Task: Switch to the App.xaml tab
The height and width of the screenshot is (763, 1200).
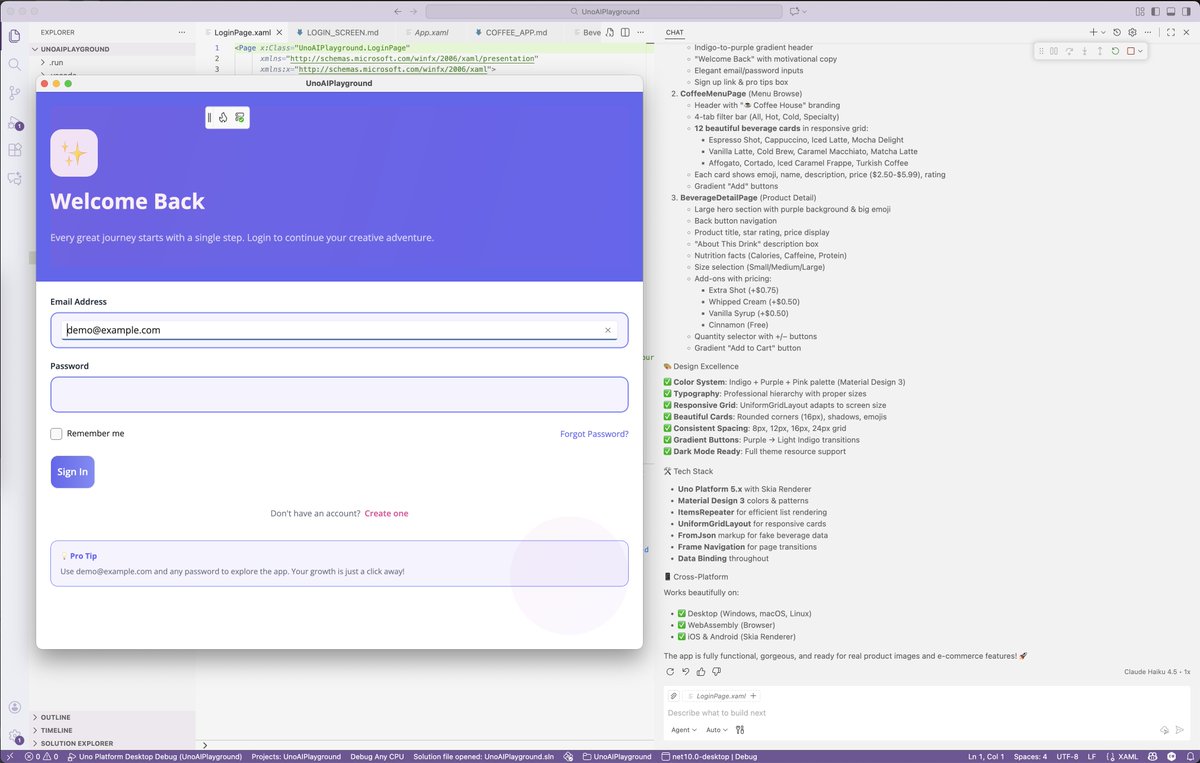Action: click(431, 32)
